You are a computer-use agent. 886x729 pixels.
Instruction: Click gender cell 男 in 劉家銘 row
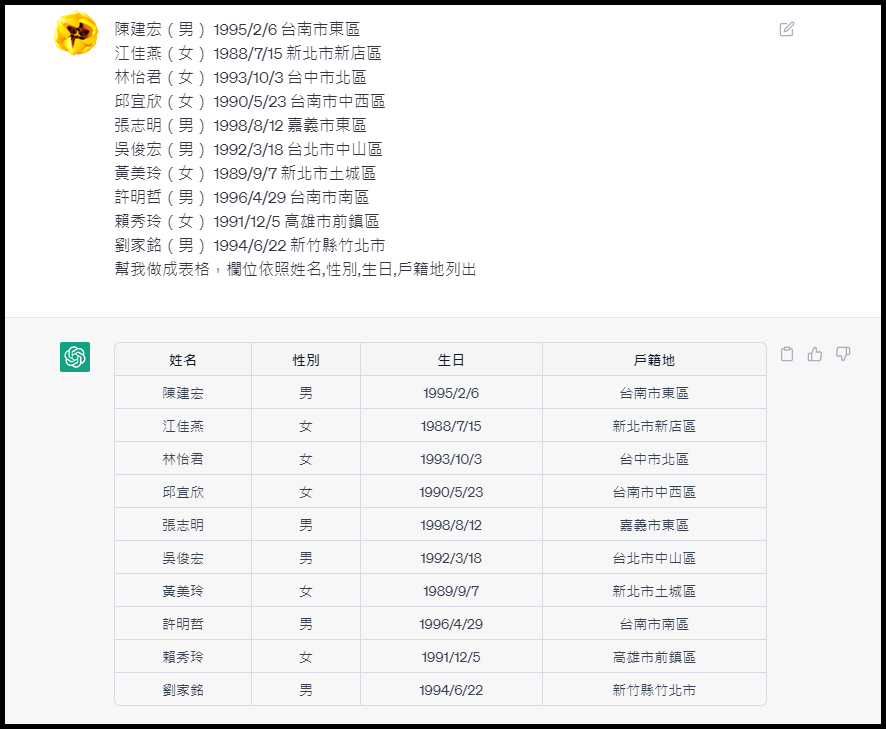pos(306,689)
